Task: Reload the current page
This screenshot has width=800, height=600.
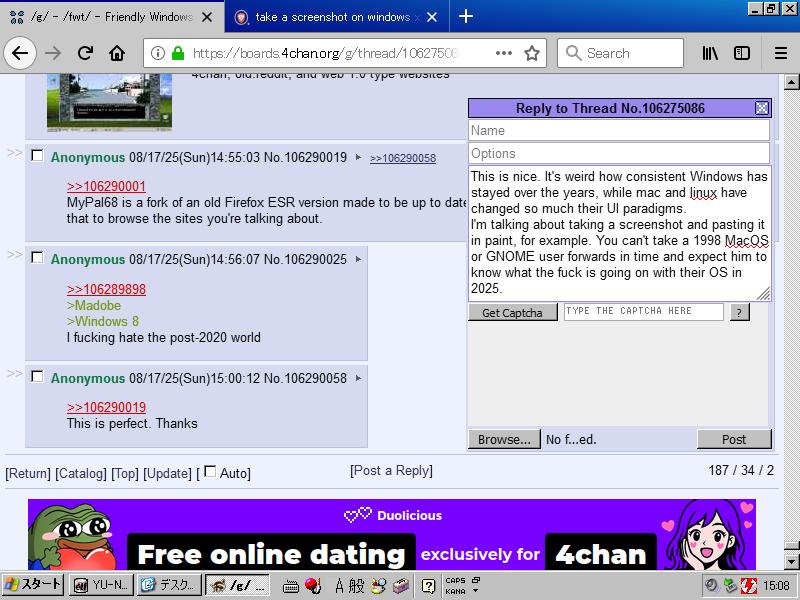Action: (x=85, y=53)
